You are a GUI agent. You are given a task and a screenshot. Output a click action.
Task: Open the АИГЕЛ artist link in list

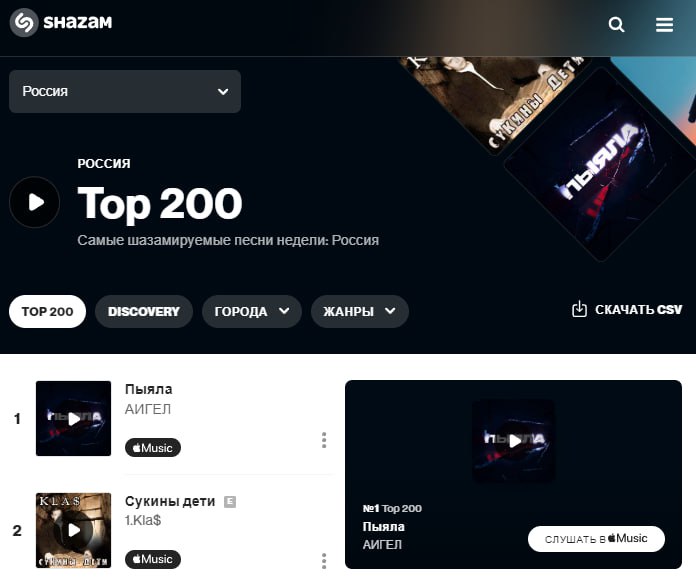click(x=148, y=409)
